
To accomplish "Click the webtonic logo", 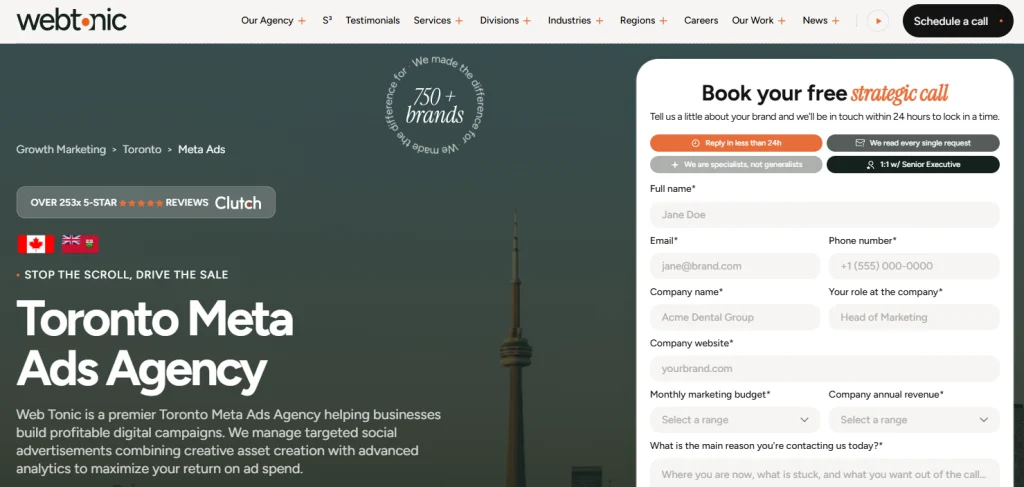I will (x=72, y=20).
